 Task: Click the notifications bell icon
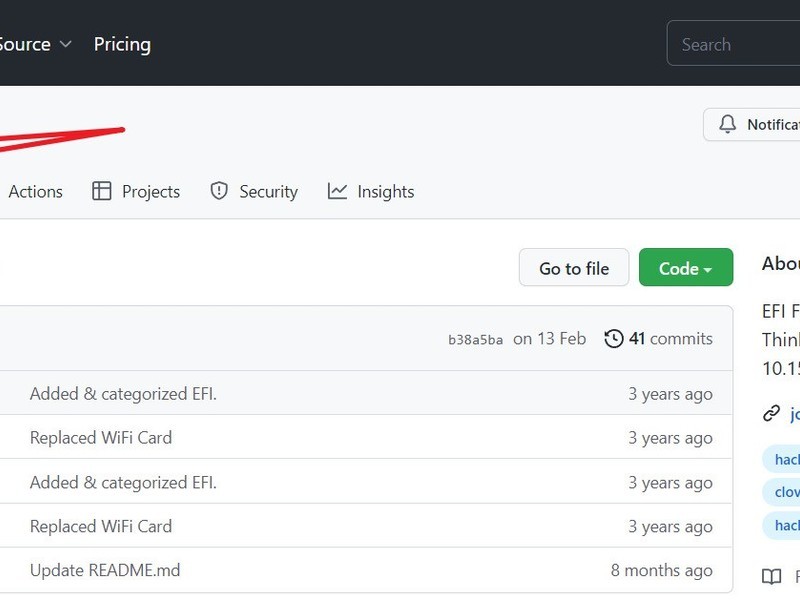point(728,124)
